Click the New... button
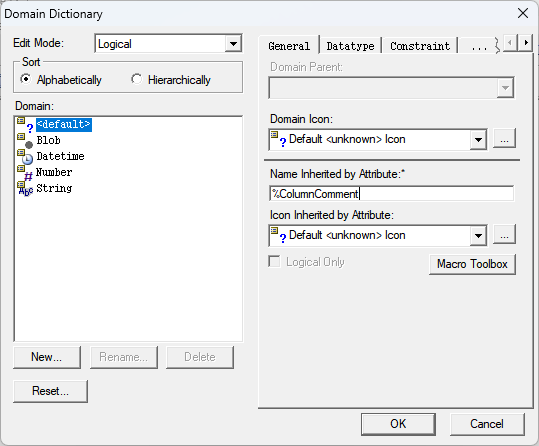The image size is (539, 446). point(47,357)
